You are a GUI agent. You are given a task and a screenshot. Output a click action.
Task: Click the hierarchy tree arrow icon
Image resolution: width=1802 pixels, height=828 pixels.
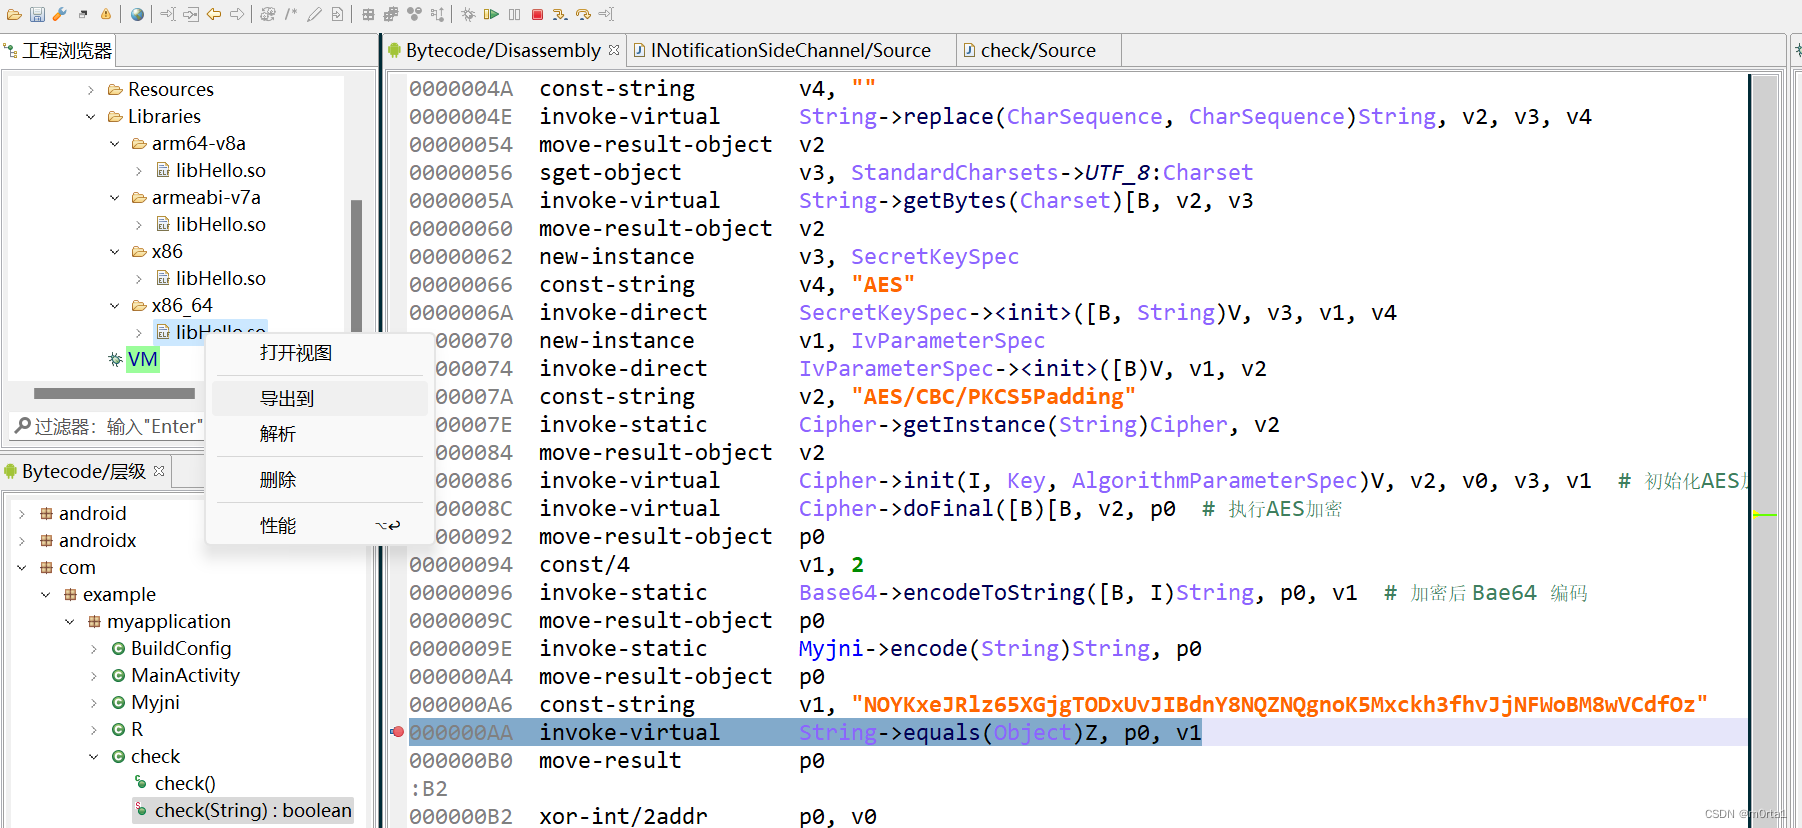[438, 14]
